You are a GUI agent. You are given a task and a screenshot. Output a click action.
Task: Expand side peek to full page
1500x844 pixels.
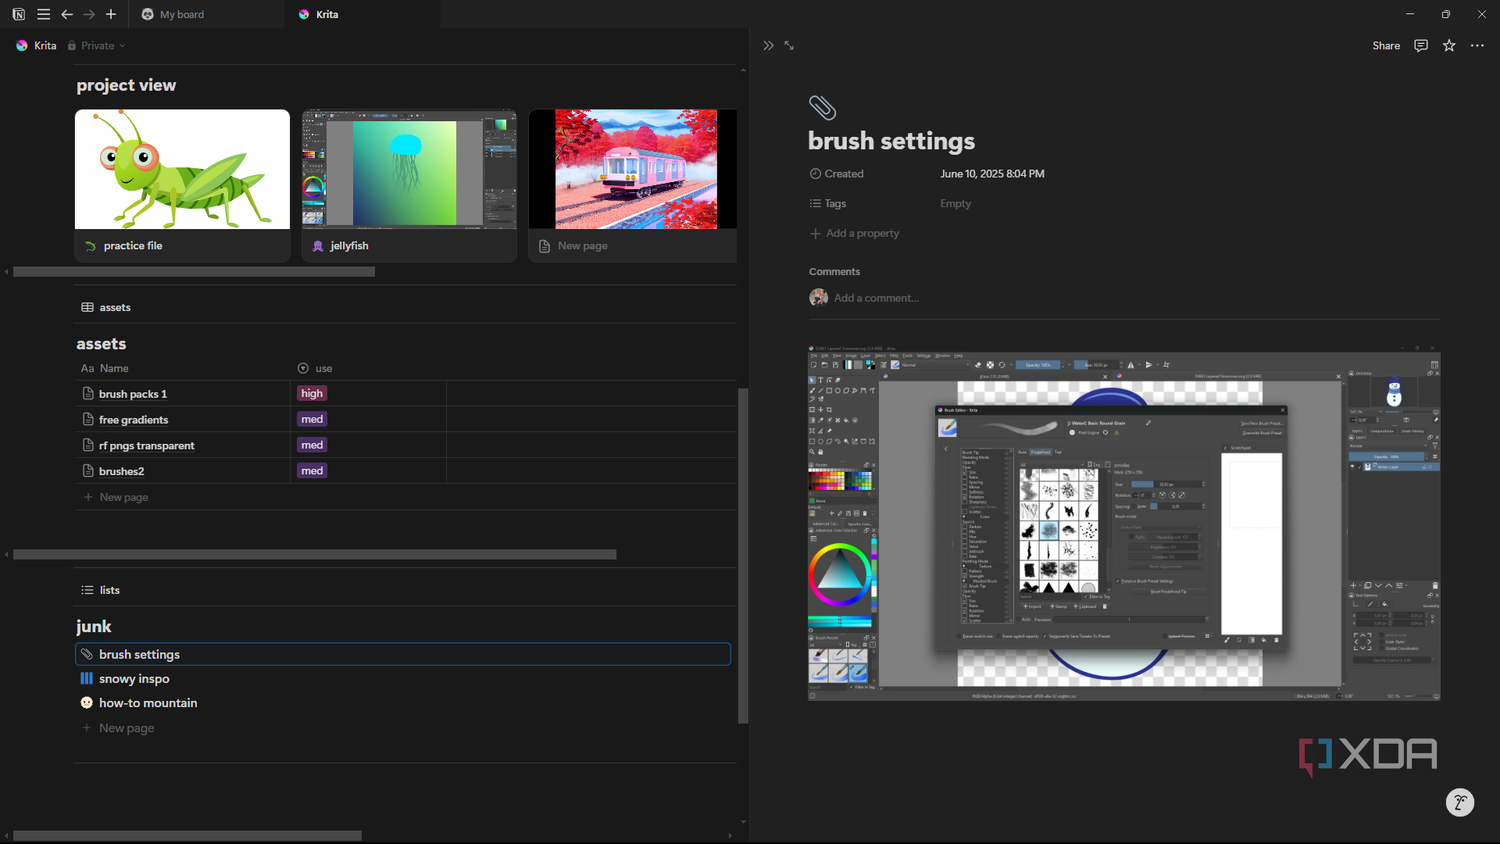click(x=789, y=46)
